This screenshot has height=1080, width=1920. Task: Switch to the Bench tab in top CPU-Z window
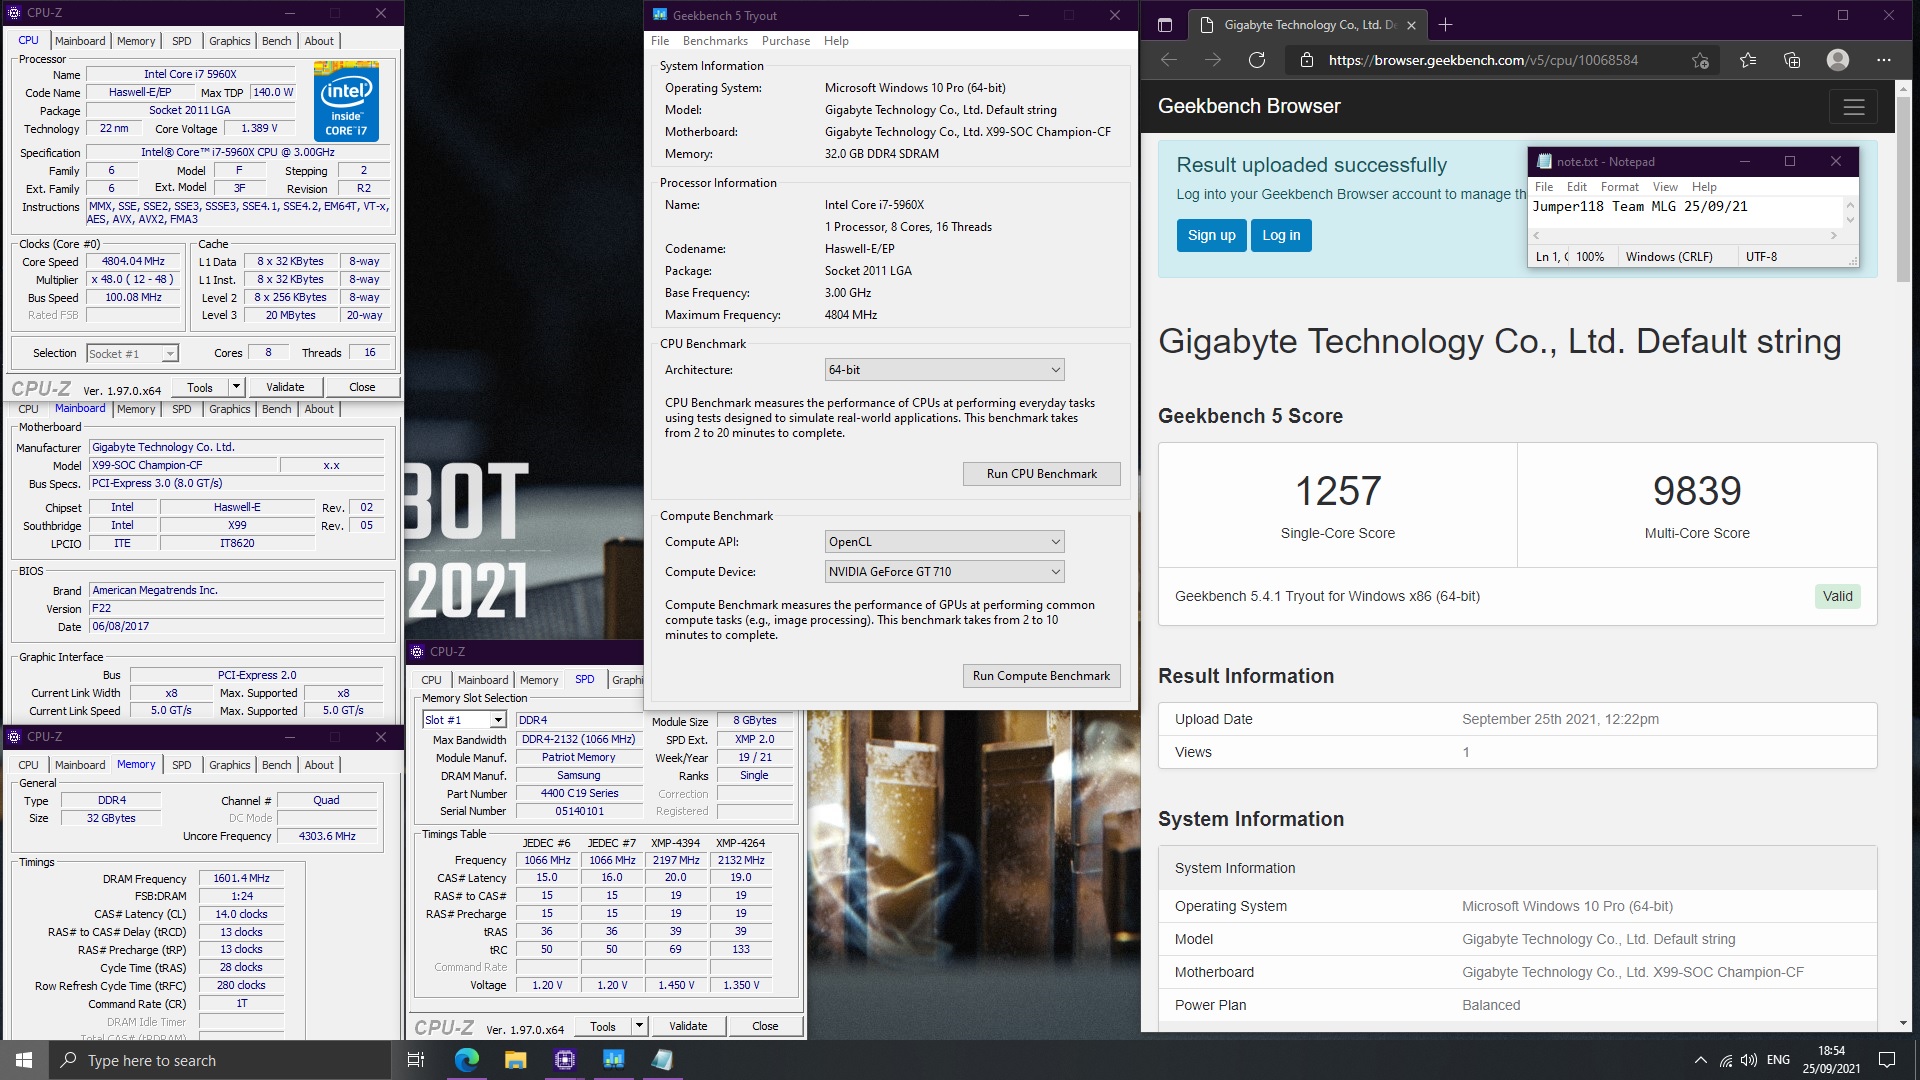(276, 41)
